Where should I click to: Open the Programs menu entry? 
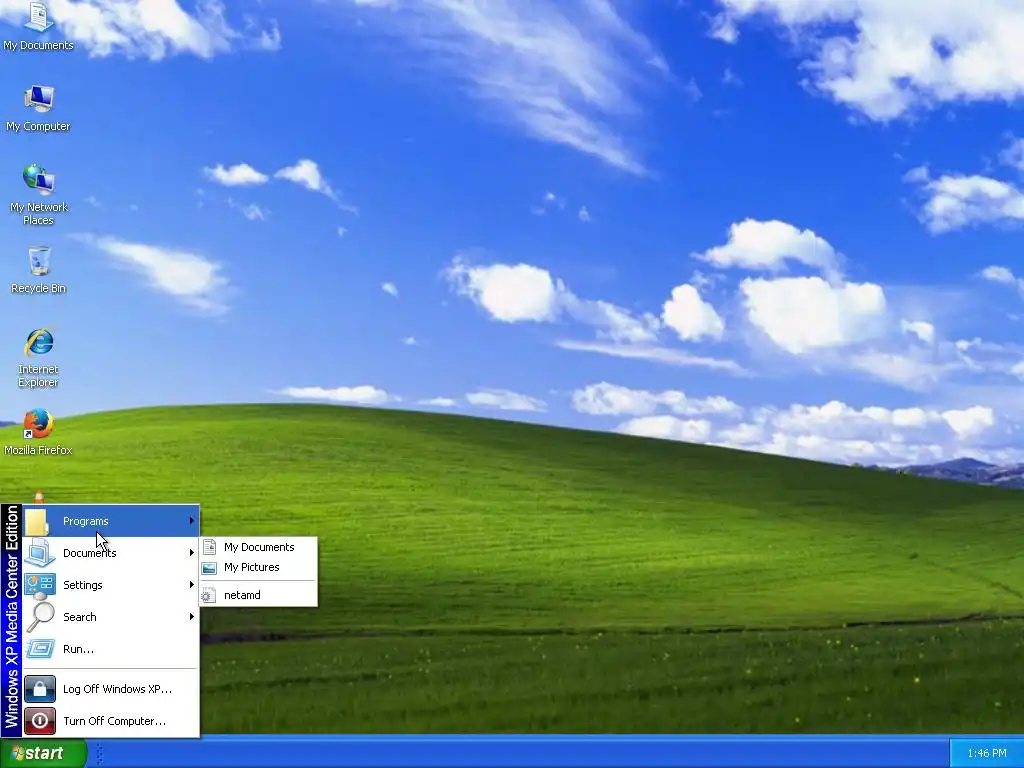tap(111, 521)
